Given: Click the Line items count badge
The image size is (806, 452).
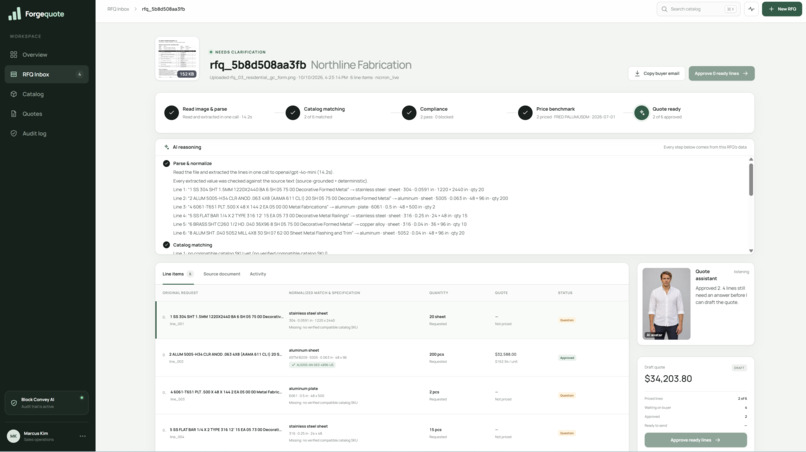Looking at the screenshot, I should [x=190, y=274].
